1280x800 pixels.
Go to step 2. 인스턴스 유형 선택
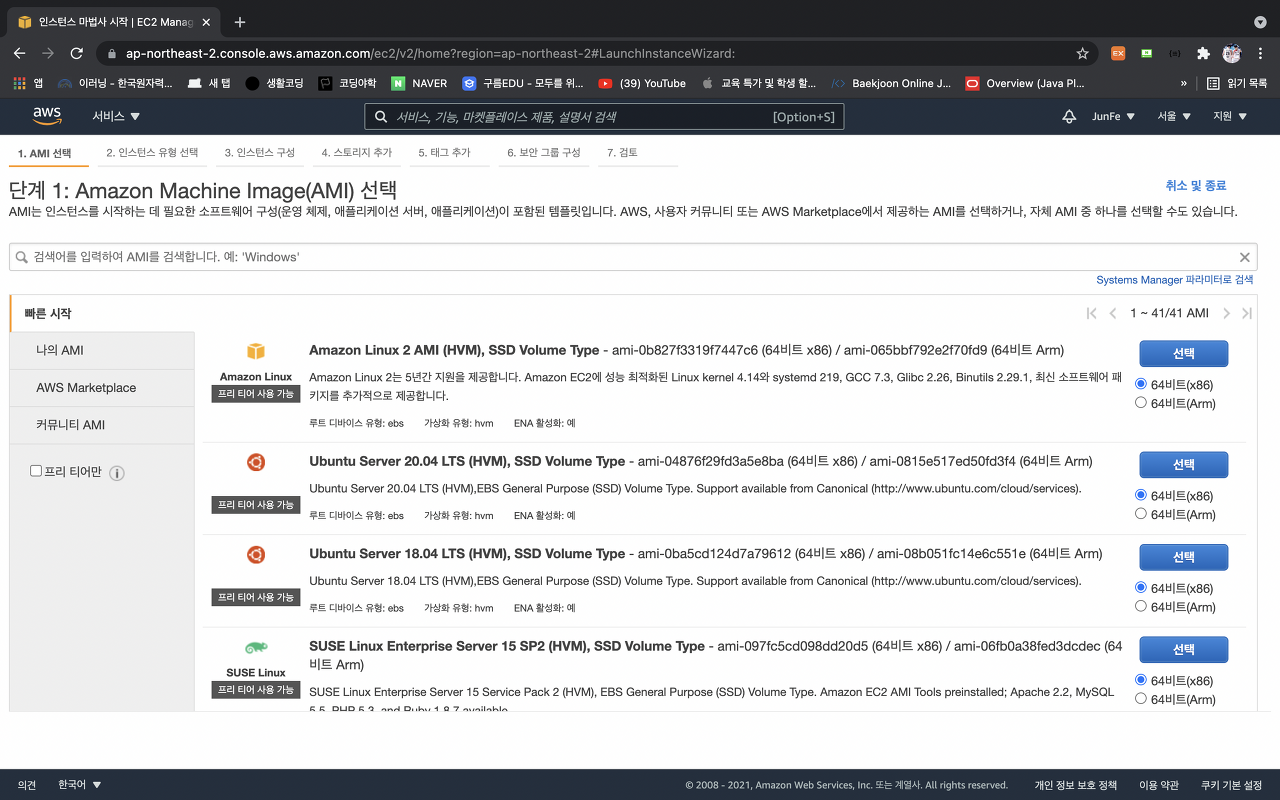tap(152, 153)
